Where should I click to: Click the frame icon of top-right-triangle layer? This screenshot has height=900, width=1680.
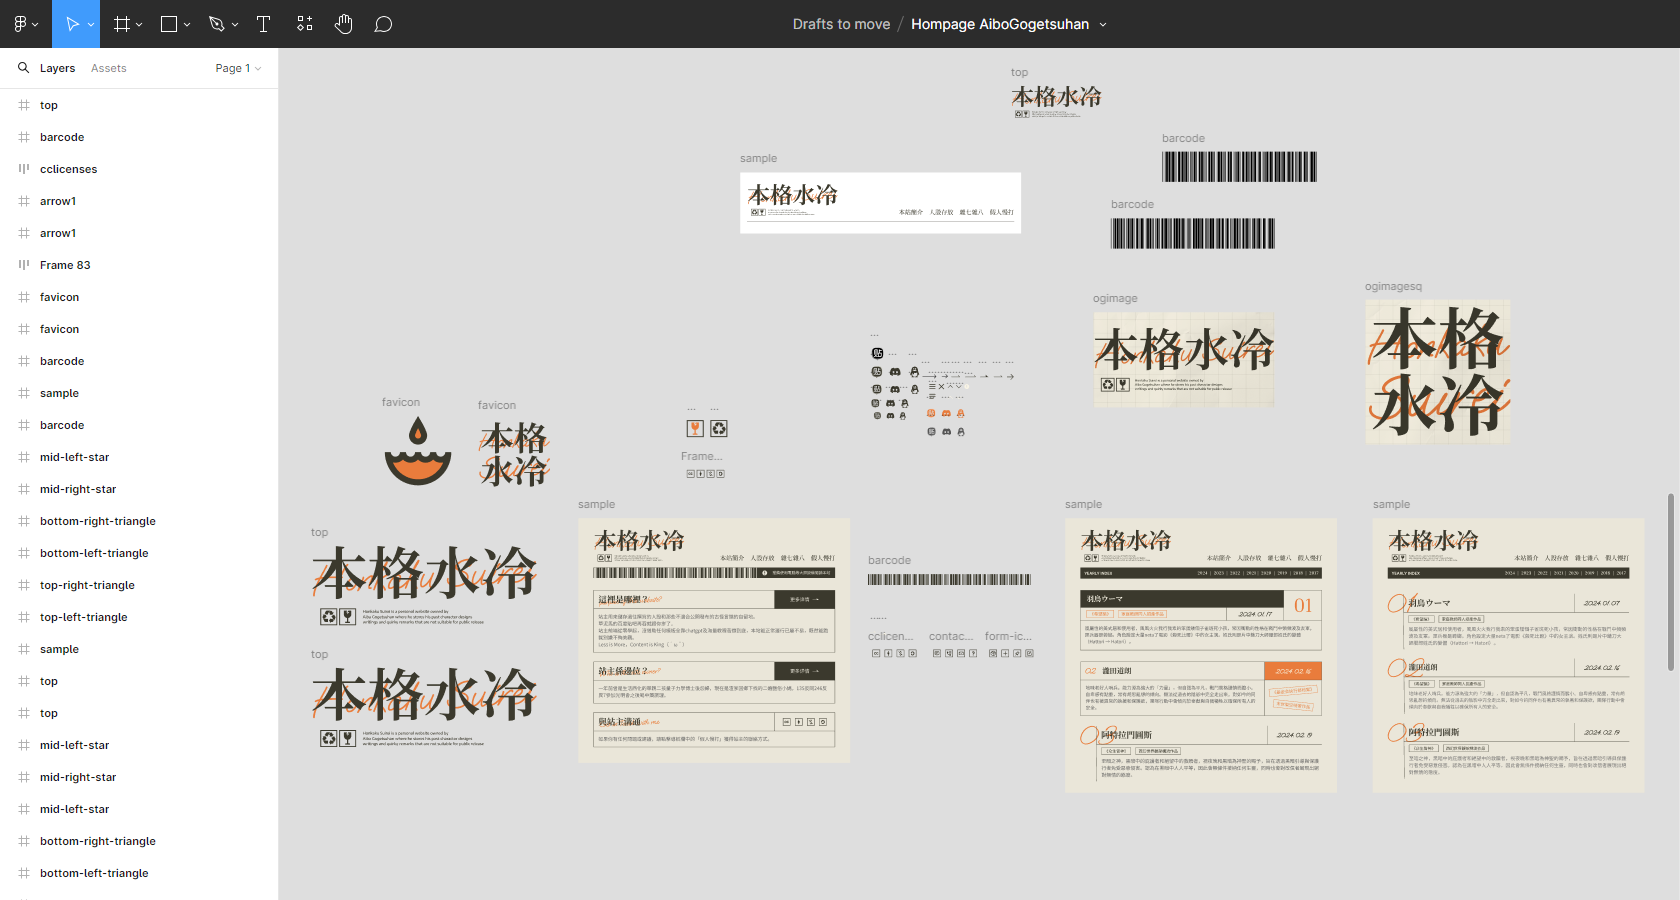click(x=24, y=585)
